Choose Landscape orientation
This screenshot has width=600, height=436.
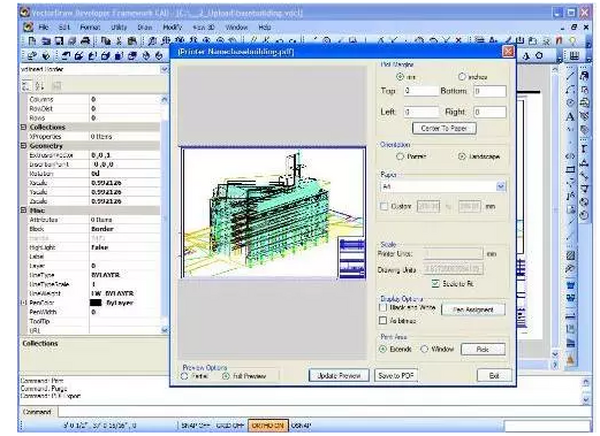(462, 156)
